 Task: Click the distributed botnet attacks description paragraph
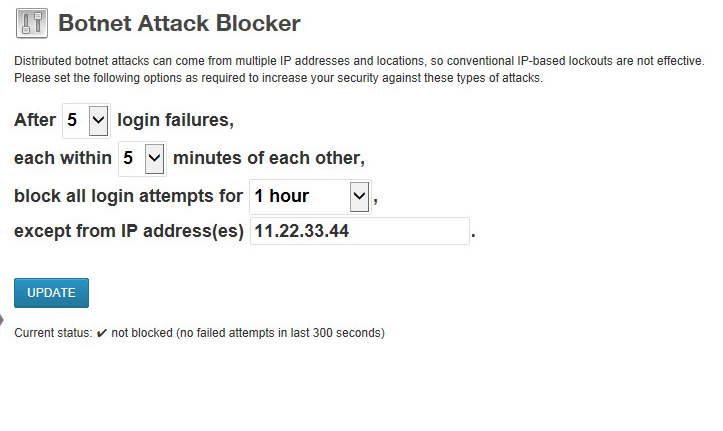tap(359, 69)
